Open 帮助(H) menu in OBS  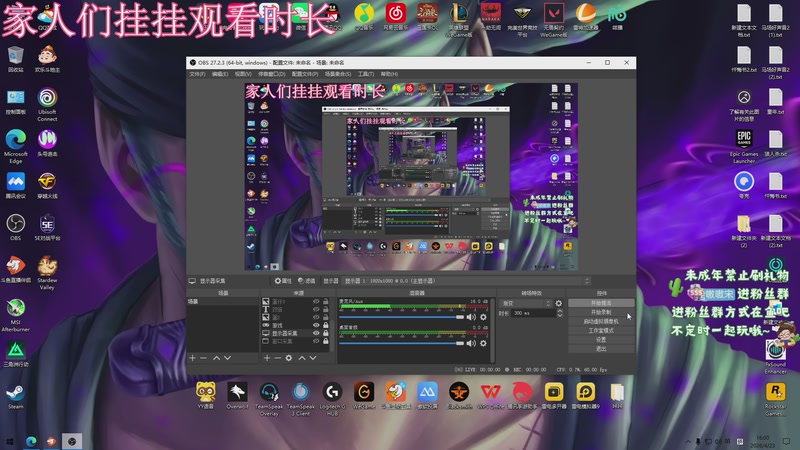pos(389,74)
